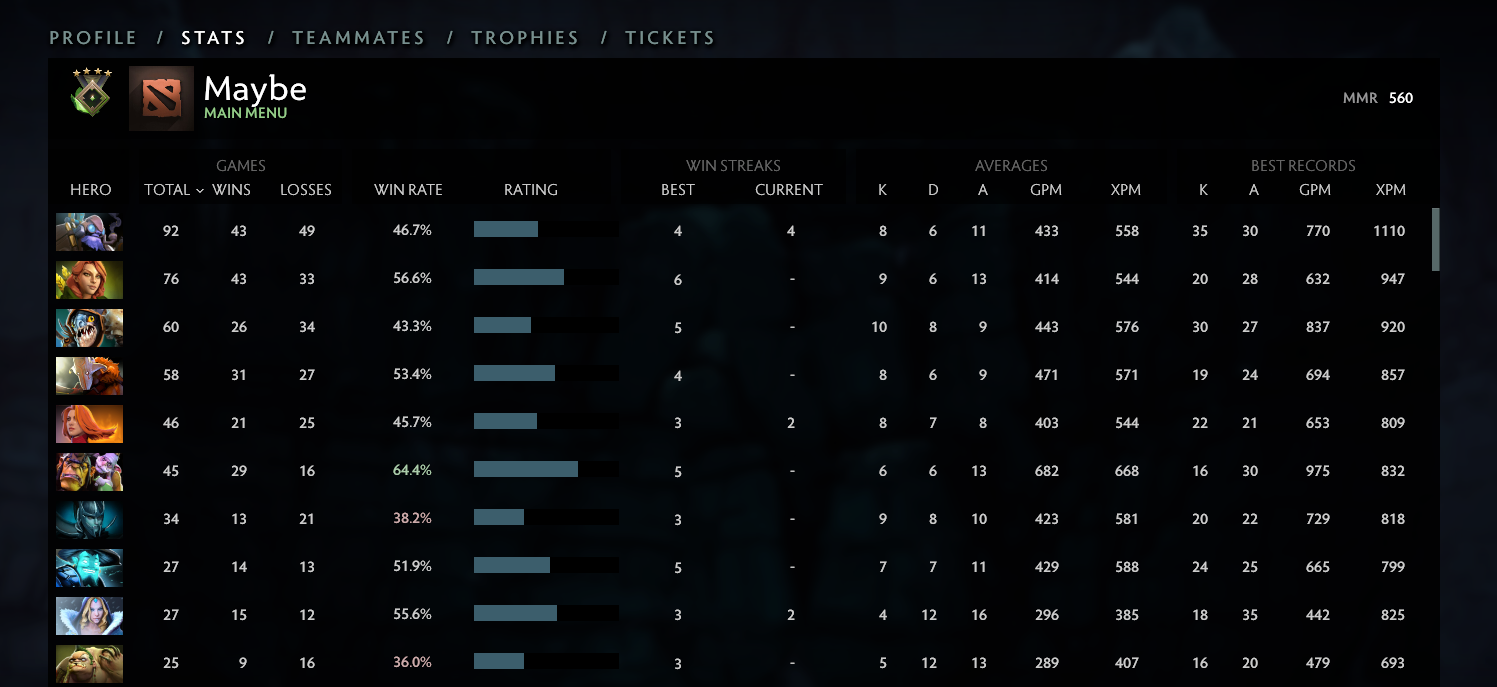1497x687 pixels.
Task: Click the Alchemist hero portrait
Action: point(89,471)
